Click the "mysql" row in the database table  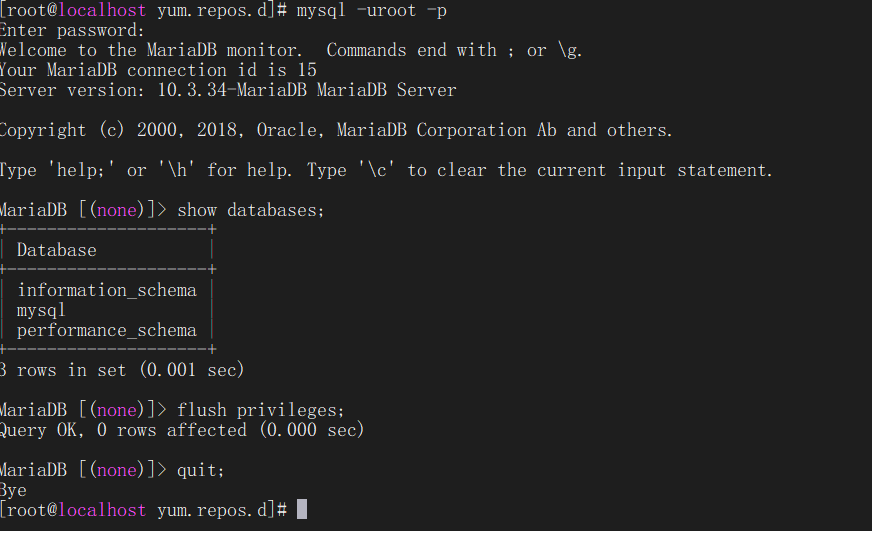[x=41, y=310]
